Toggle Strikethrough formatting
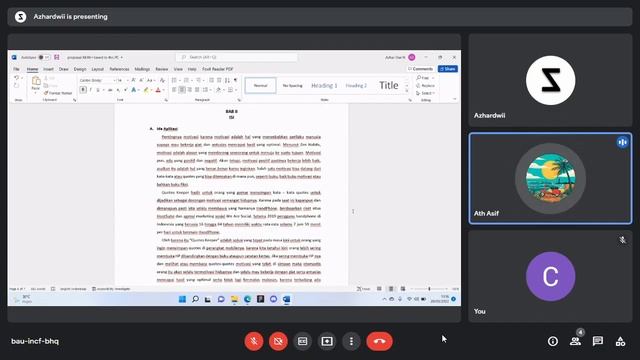This screenshot has width=640, height=360. click(x=110, y=90)
